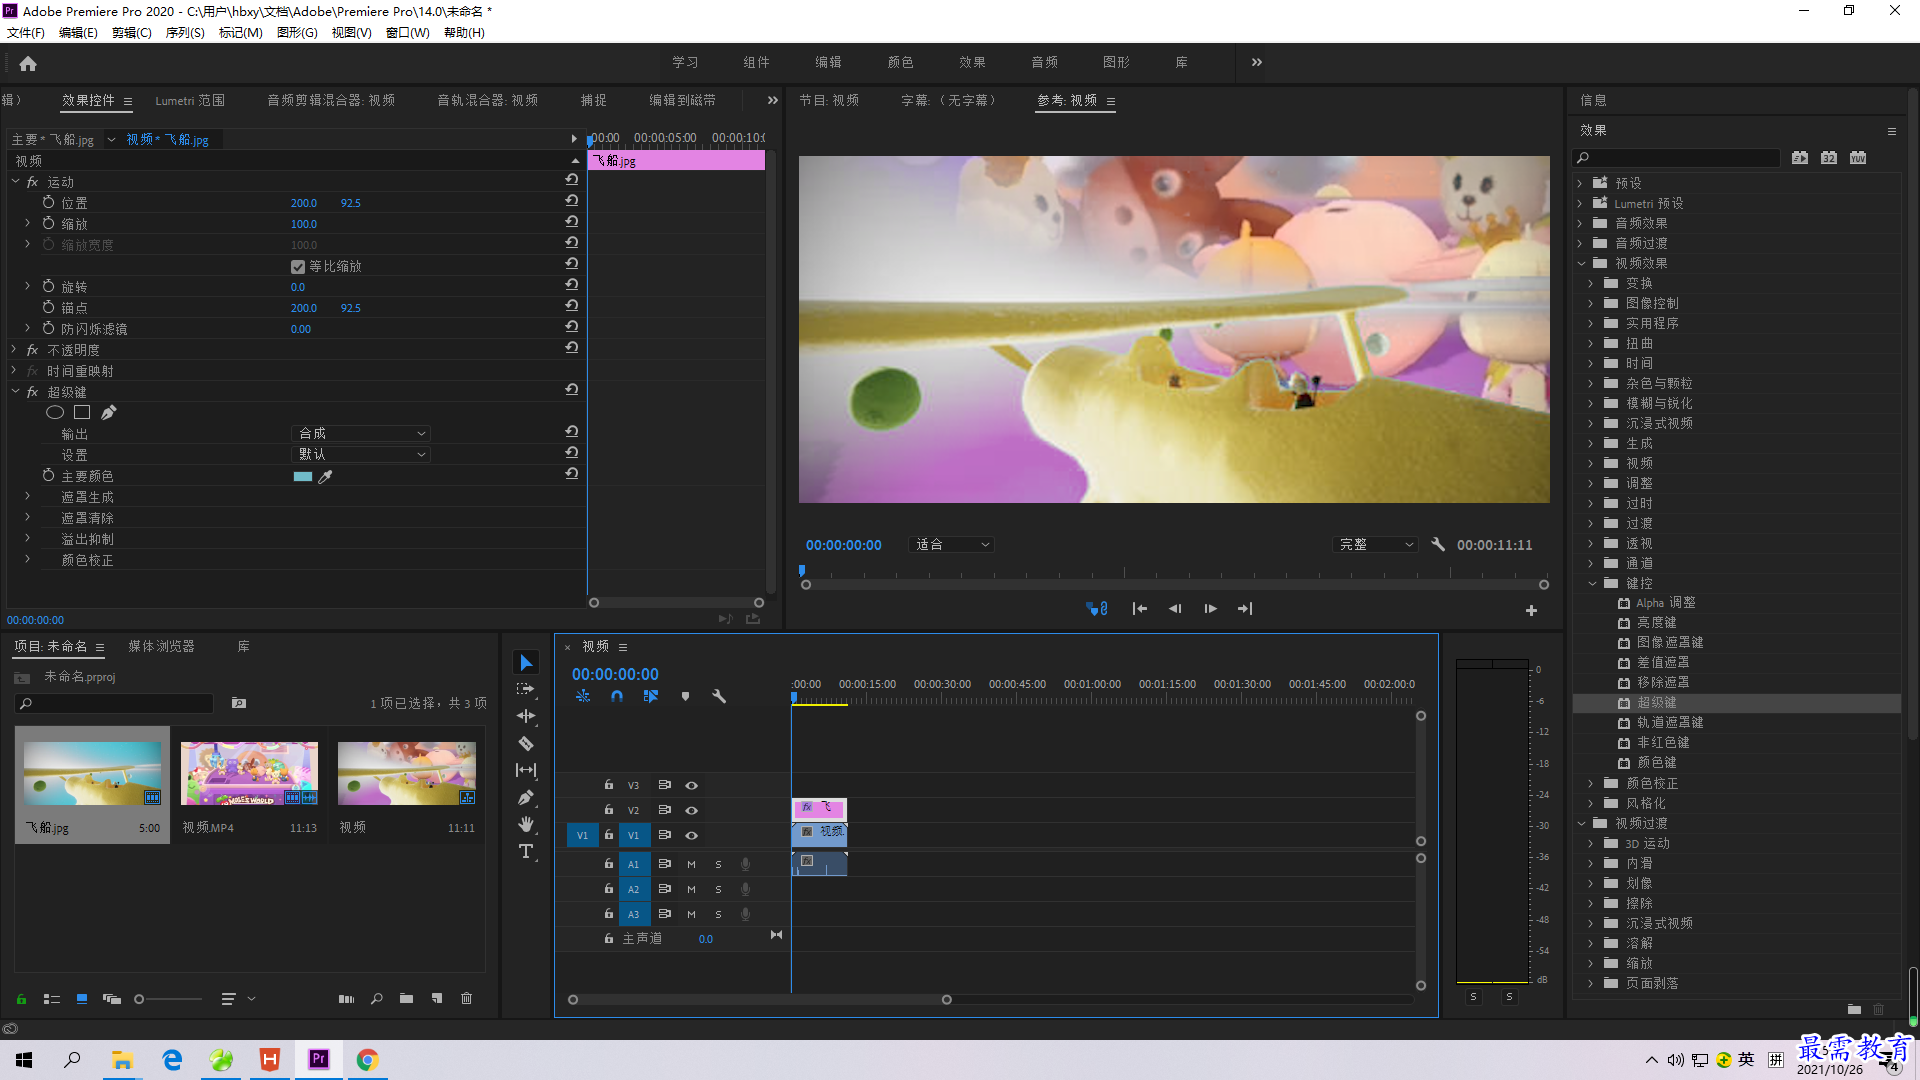This screenshot has height=1080, width=1920.
Task: Select the Razor tool
Action: point(526,743)
